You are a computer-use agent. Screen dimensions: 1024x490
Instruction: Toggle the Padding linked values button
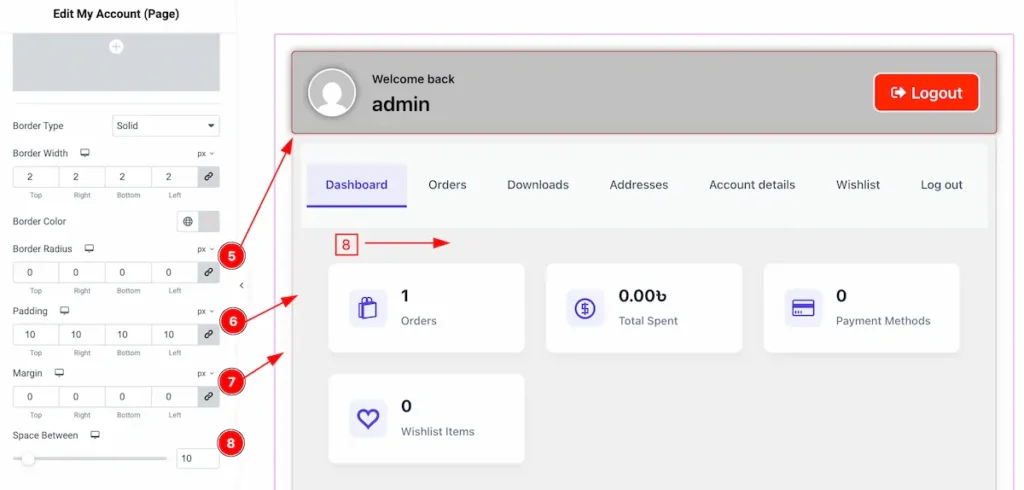pos(208,334)
